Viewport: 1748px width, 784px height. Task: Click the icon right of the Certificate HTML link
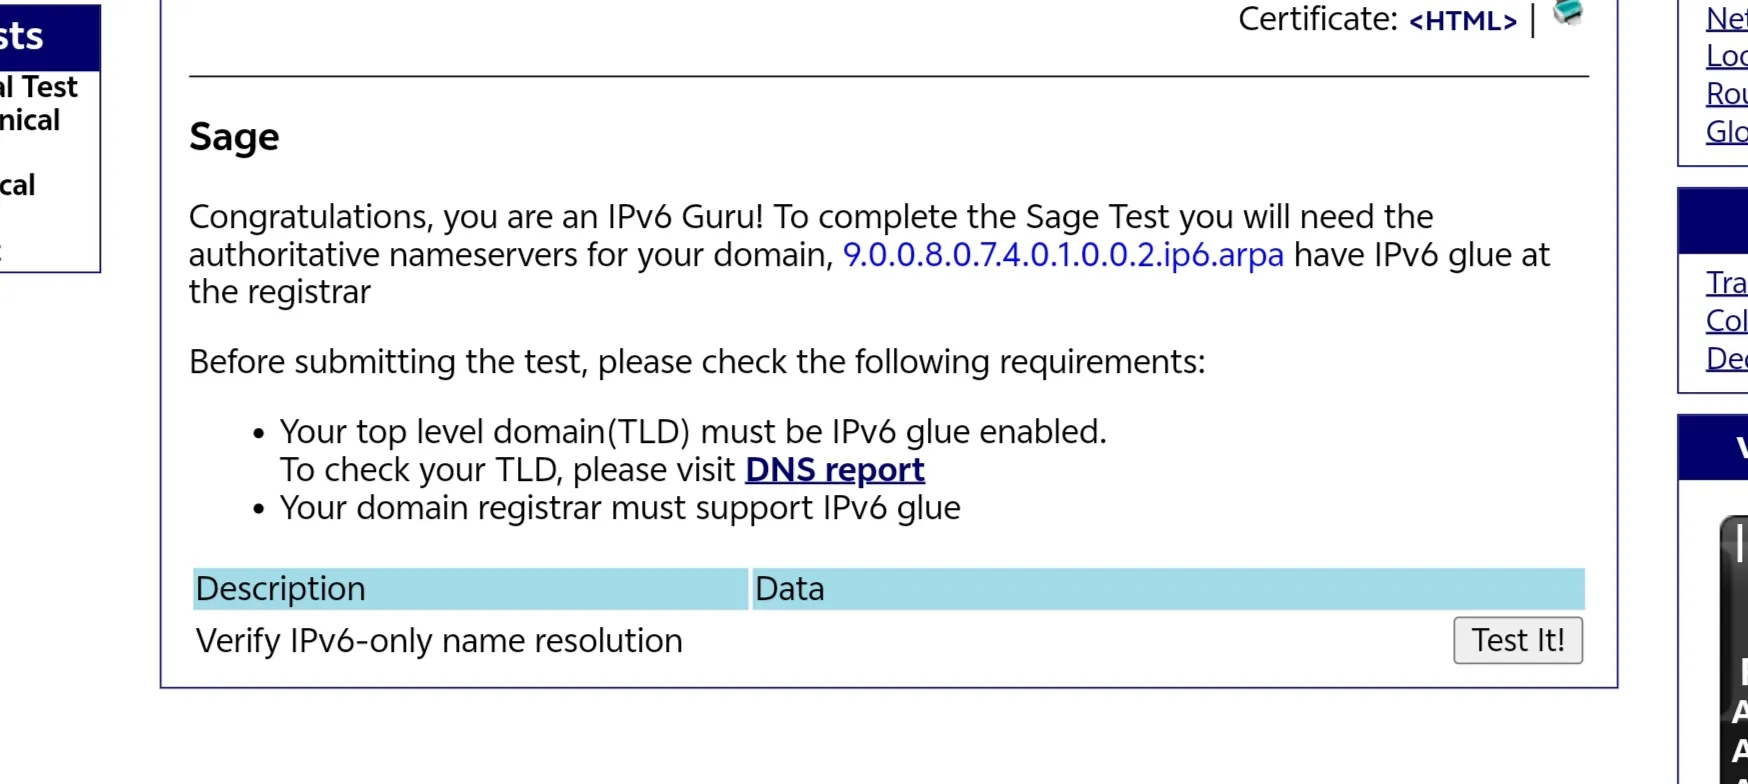click(x=1568, y=12)
